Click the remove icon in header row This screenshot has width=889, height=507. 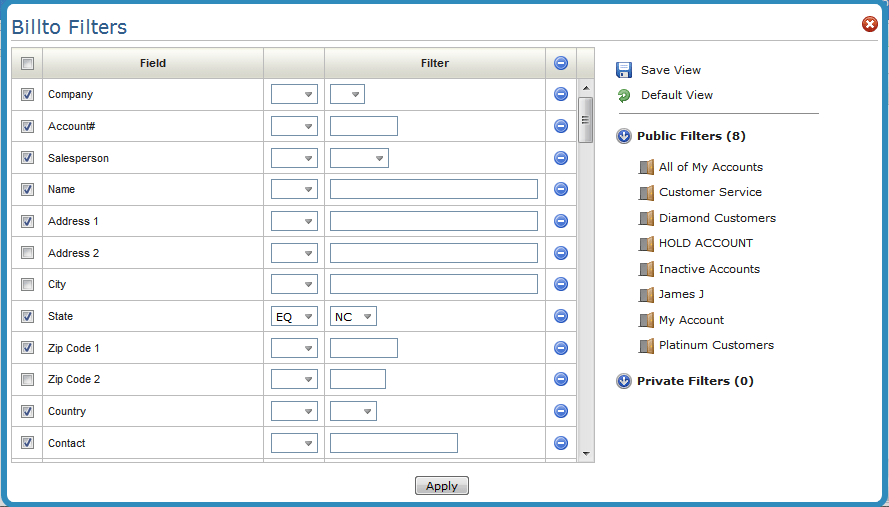tap(561, 63)
